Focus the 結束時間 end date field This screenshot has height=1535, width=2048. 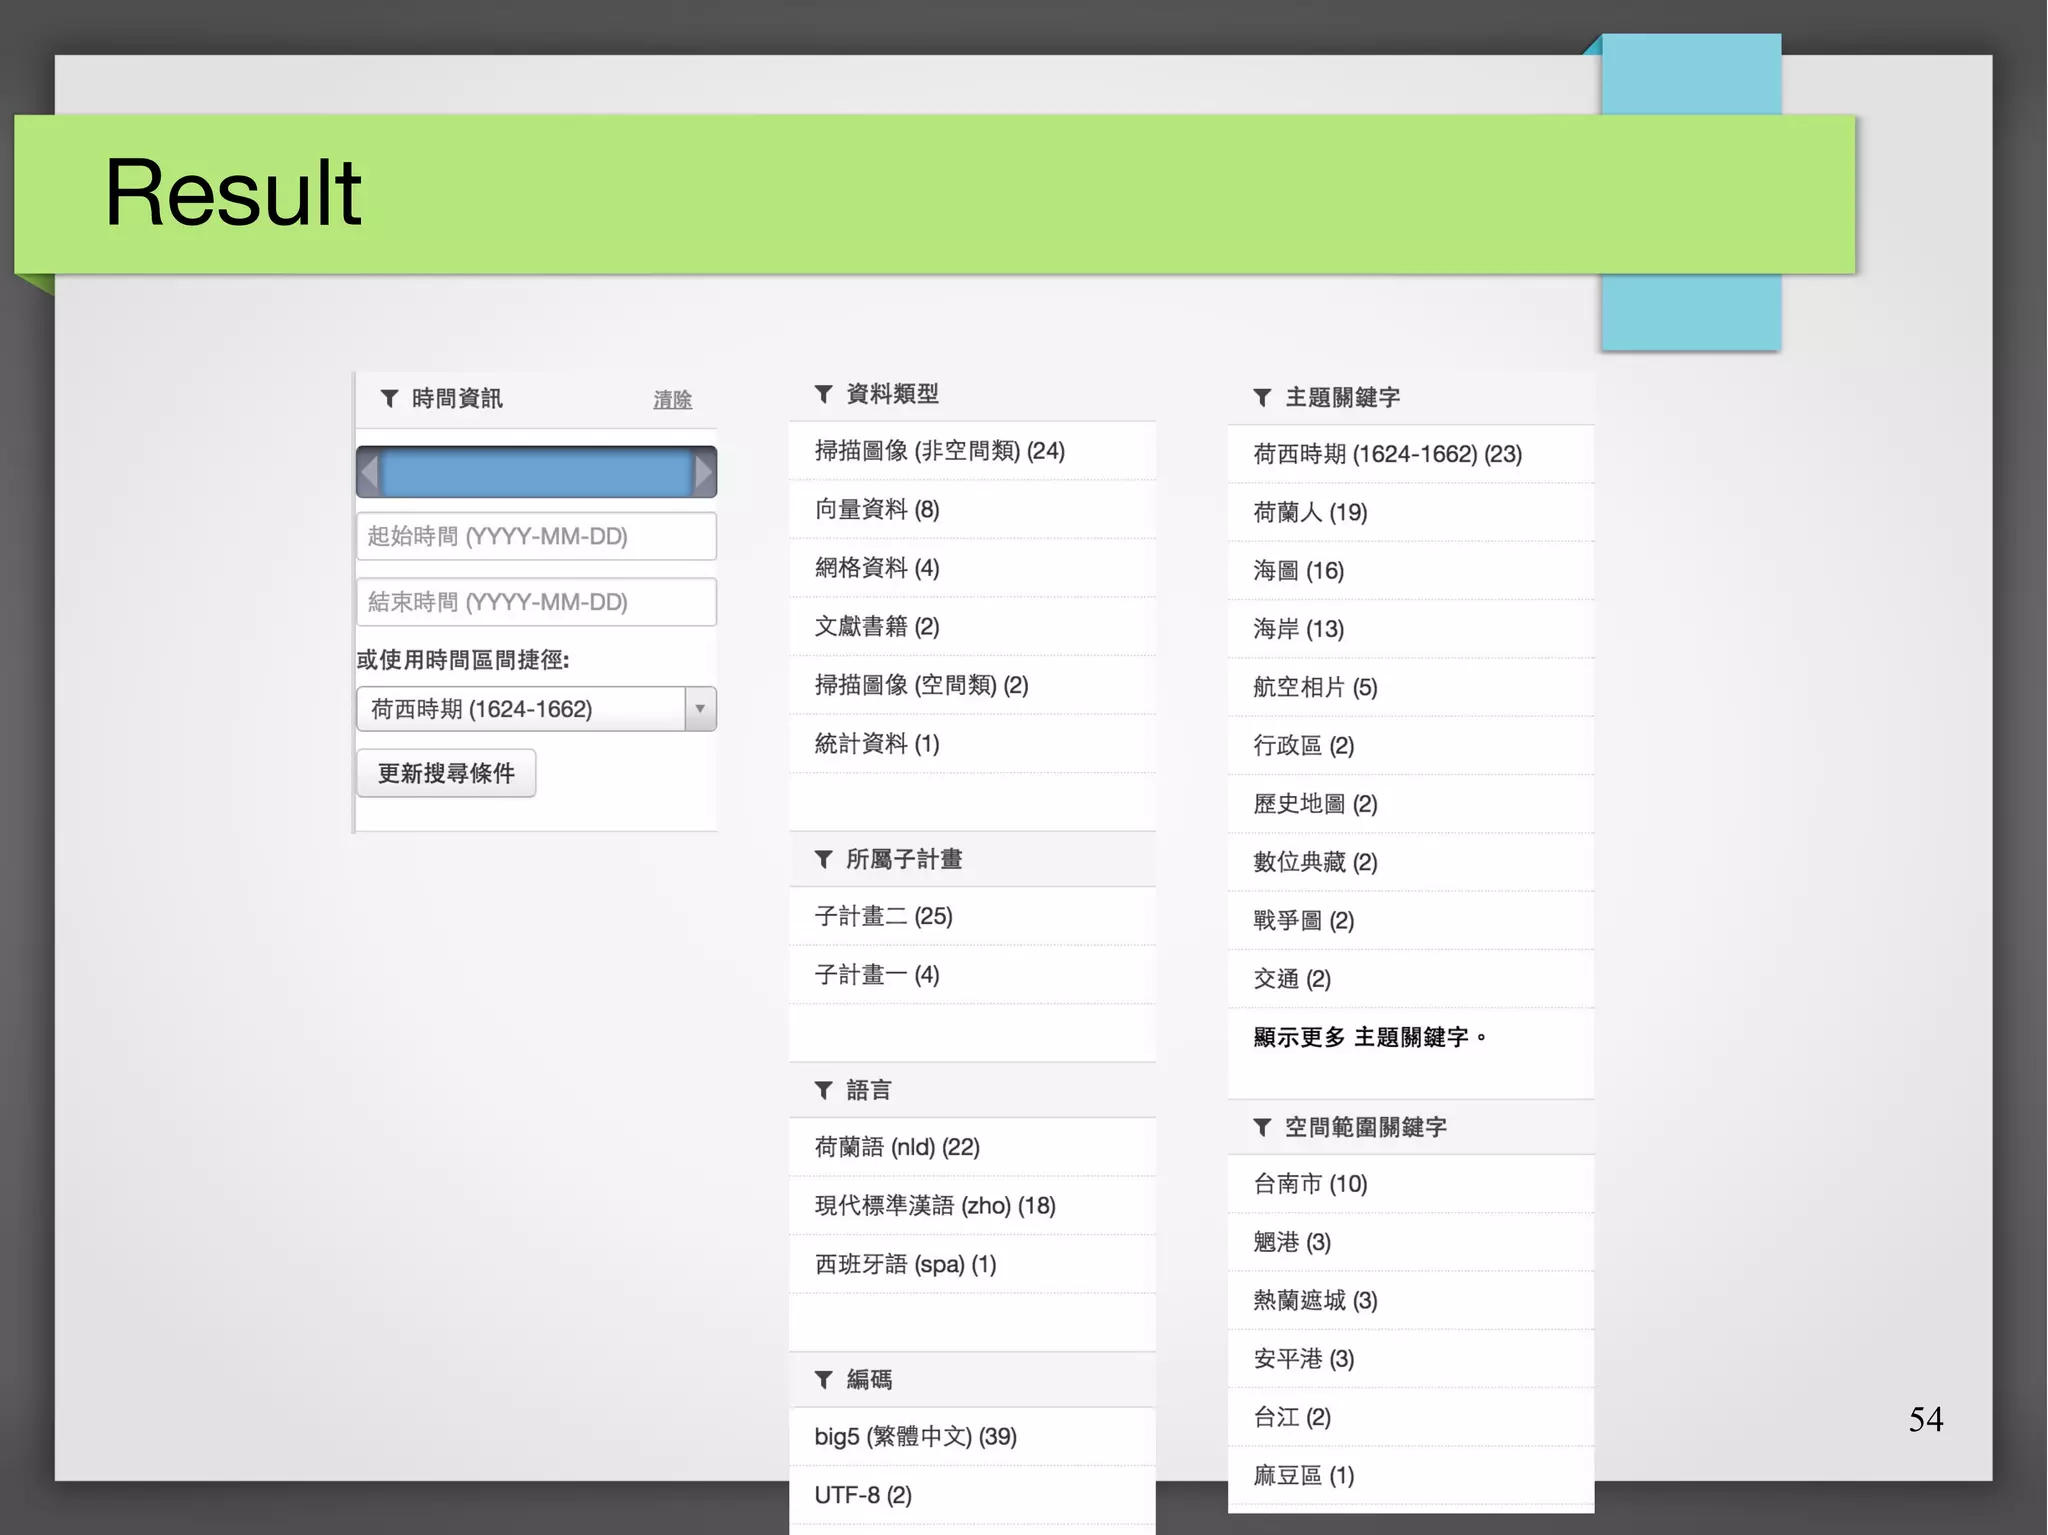point(537,602)
